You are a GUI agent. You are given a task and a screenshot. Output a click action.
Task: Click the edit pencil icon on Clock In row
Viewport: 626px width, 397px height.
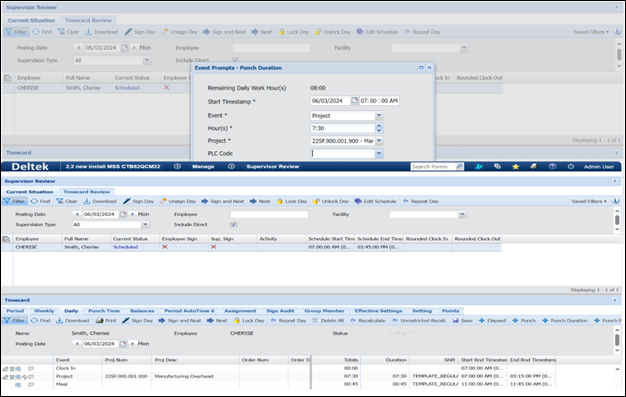[5, 368]
